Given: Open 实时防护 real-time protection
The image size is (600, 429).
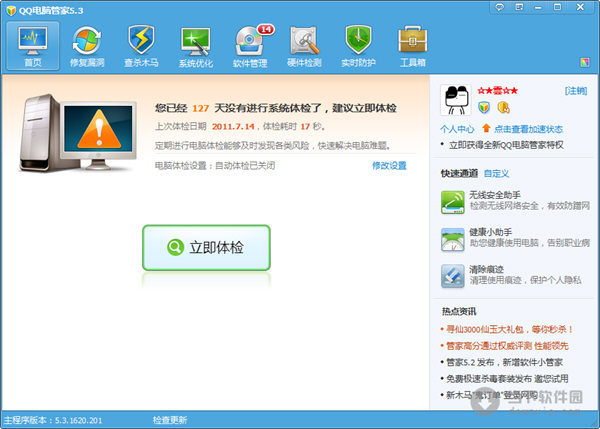Looking at the screenshot, I should coord(358,46).
